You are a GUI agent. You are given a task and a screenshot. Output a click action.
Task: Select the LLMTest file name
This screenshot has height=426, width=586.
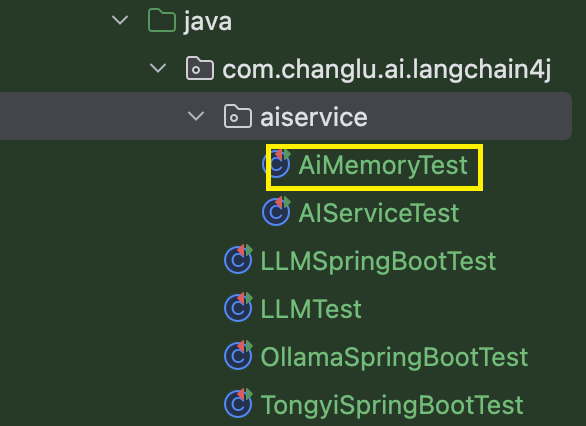coord(311,309)
